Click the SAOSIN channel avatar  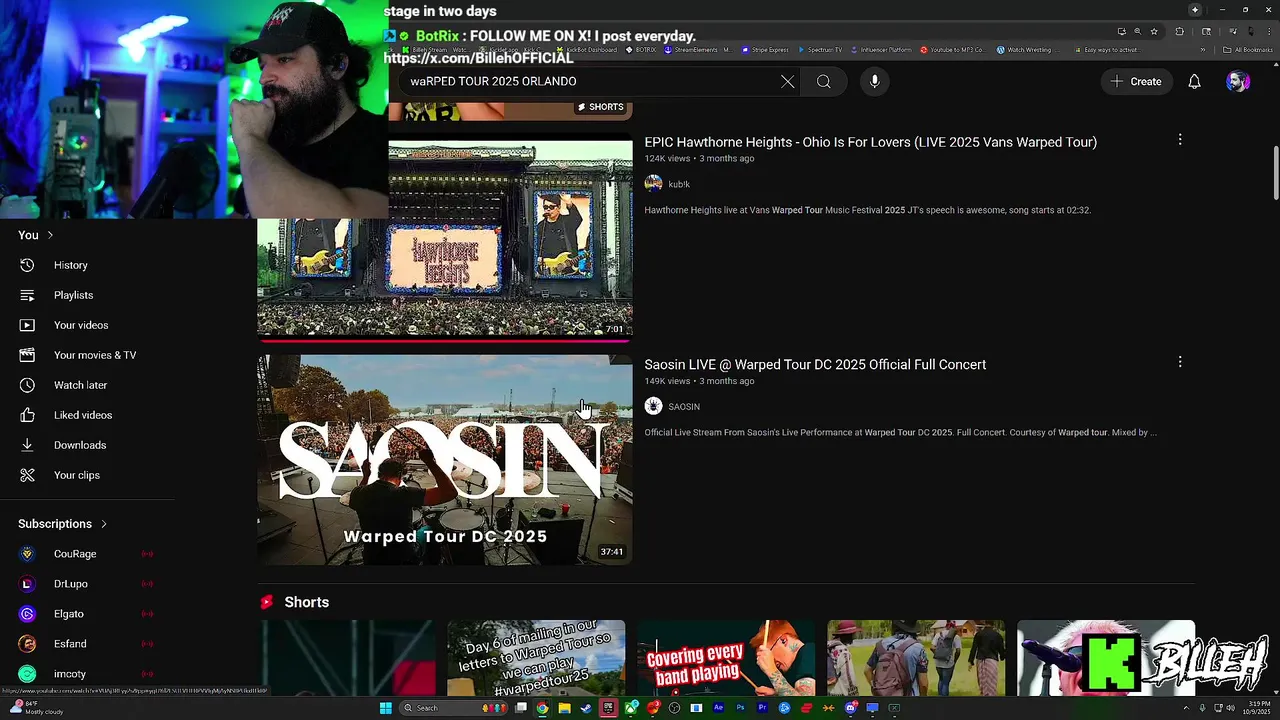653,406
